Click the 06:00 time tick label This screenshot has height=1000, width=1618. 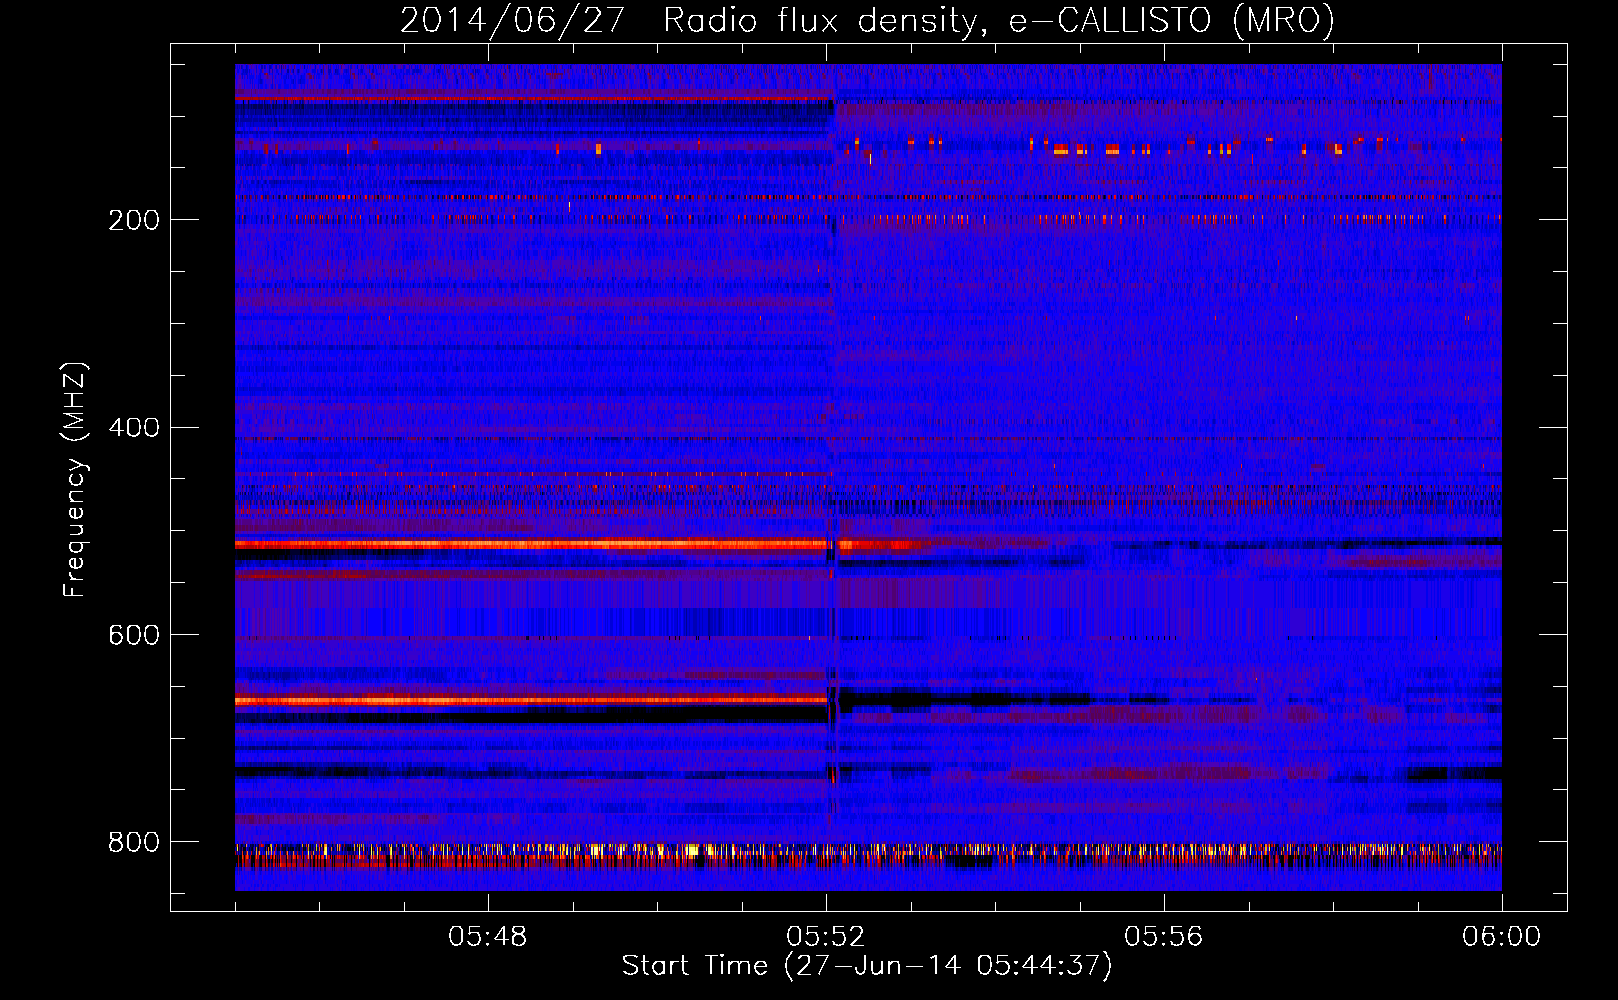point(1501,937)
